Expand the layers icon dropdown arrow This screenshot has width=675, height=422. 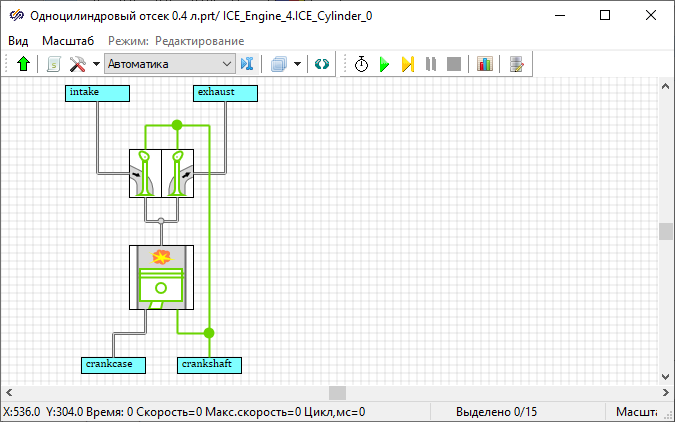[x=297, y=64]
